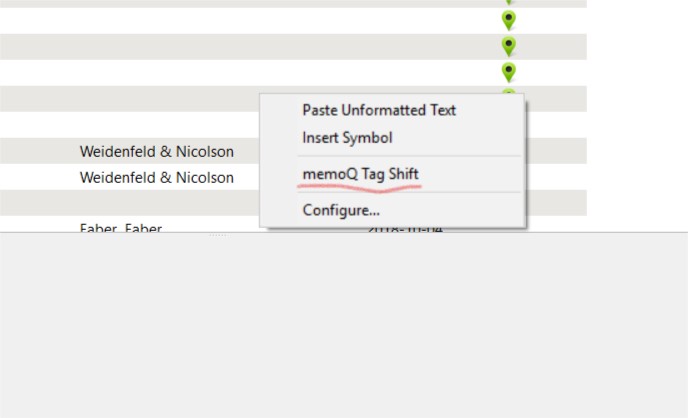Open Configure... from the context menu

pos(341,210)
